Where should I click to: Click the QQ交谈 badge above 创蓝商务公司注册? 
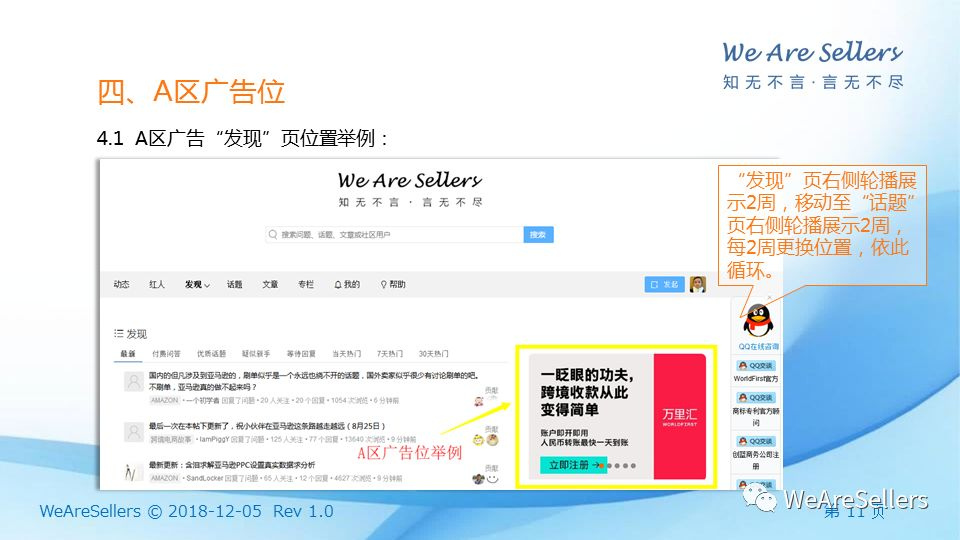coord(756,441)
